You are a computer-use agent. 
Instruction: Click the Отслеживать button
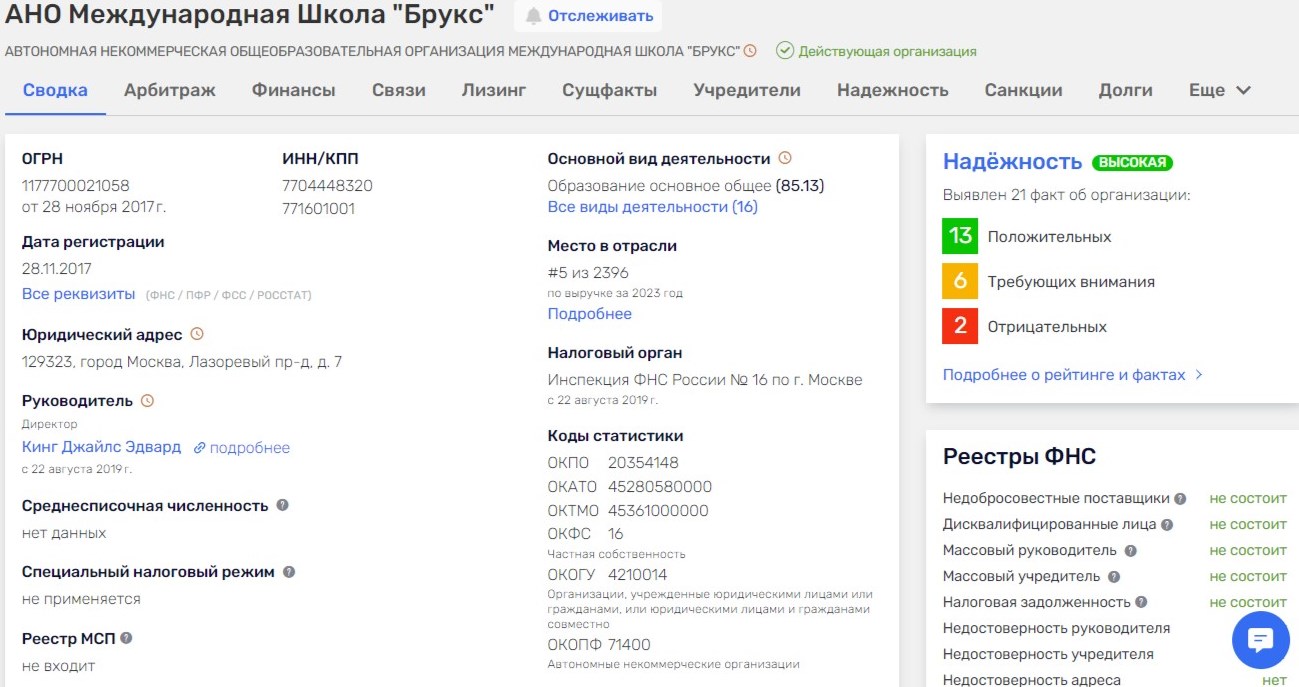[588, 16]
